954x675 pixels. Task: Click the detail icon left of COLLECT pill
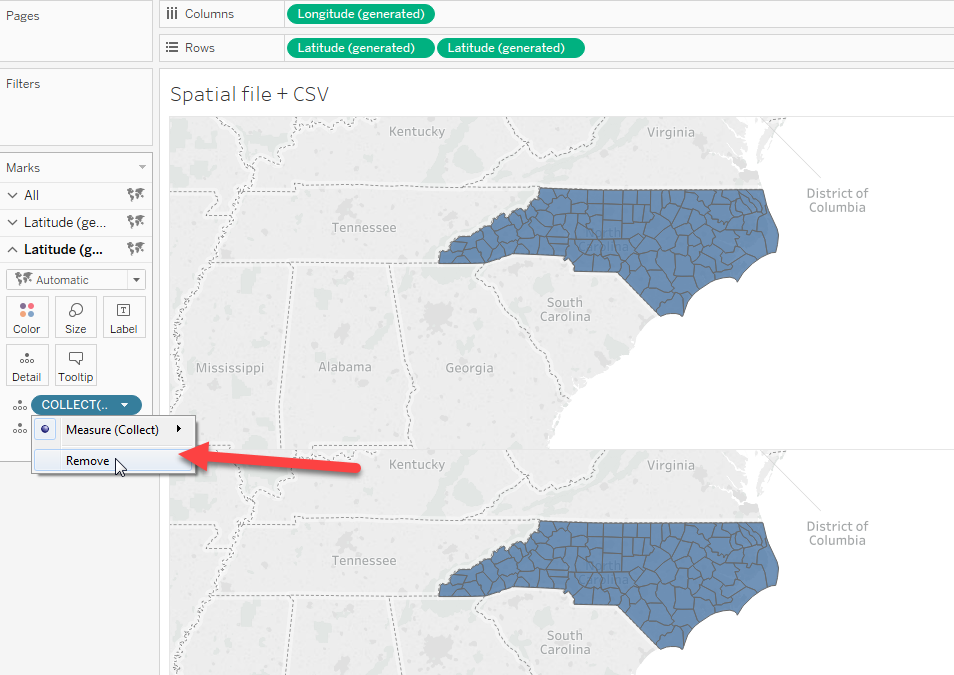(x=18, y=405)
